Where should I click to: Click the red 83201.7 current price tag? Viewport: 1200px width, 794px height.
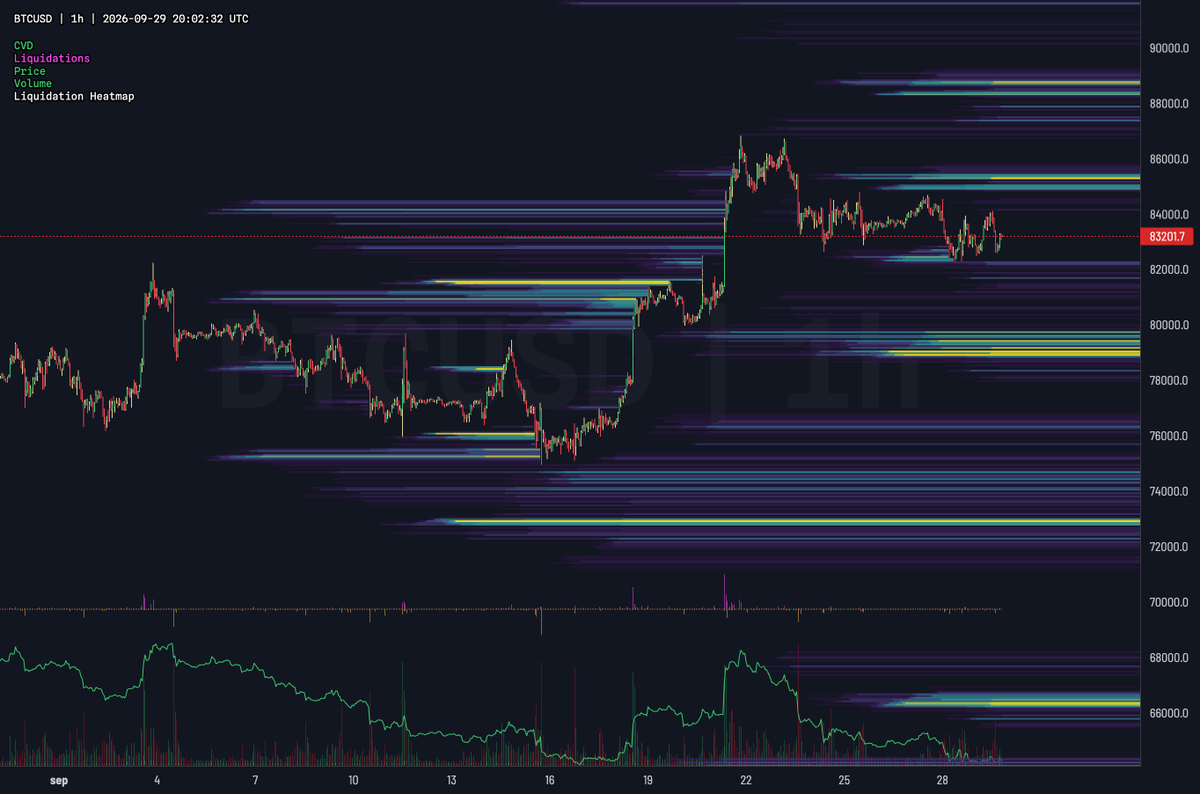click(1168, 237)
